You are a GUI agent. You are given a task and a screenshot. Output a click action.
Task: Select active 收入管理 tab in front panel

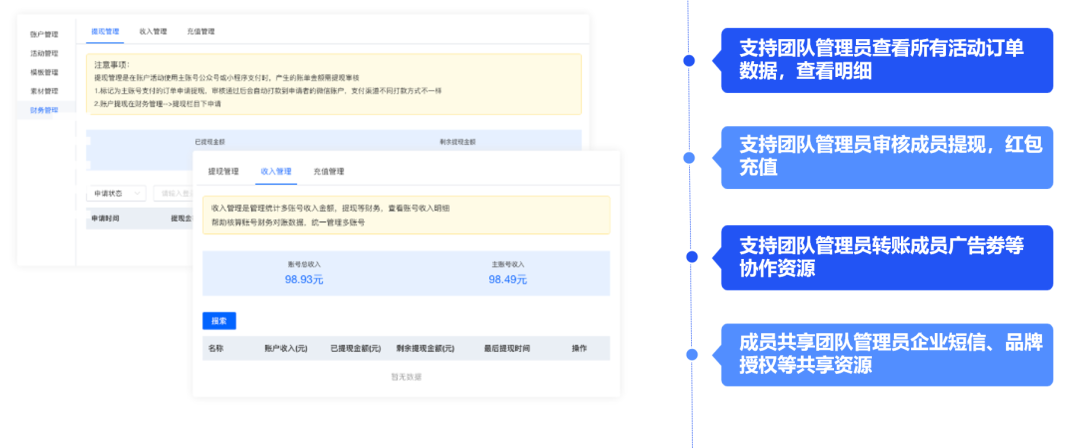click(x=276, y=171)
